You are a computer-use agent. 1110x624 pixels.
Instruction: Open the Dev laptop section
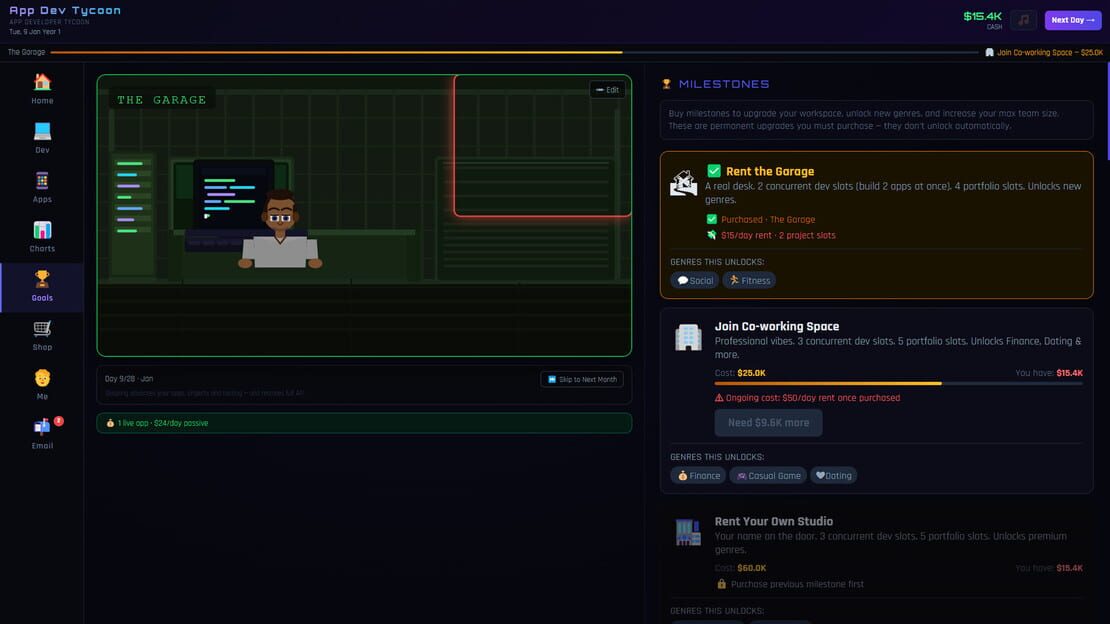click(x=42, y=139)
